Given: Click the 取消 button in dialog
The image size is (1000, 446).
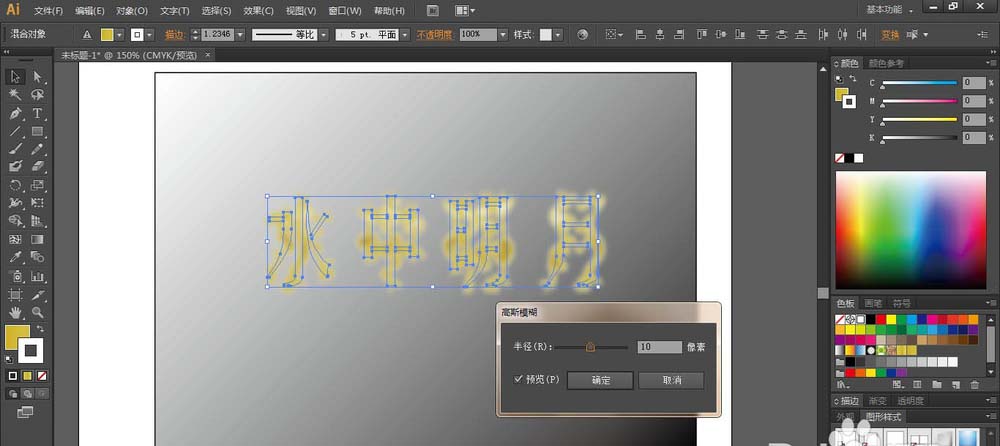Looking at the screenshot, I should pyautogui.click(x=670, y=380).
